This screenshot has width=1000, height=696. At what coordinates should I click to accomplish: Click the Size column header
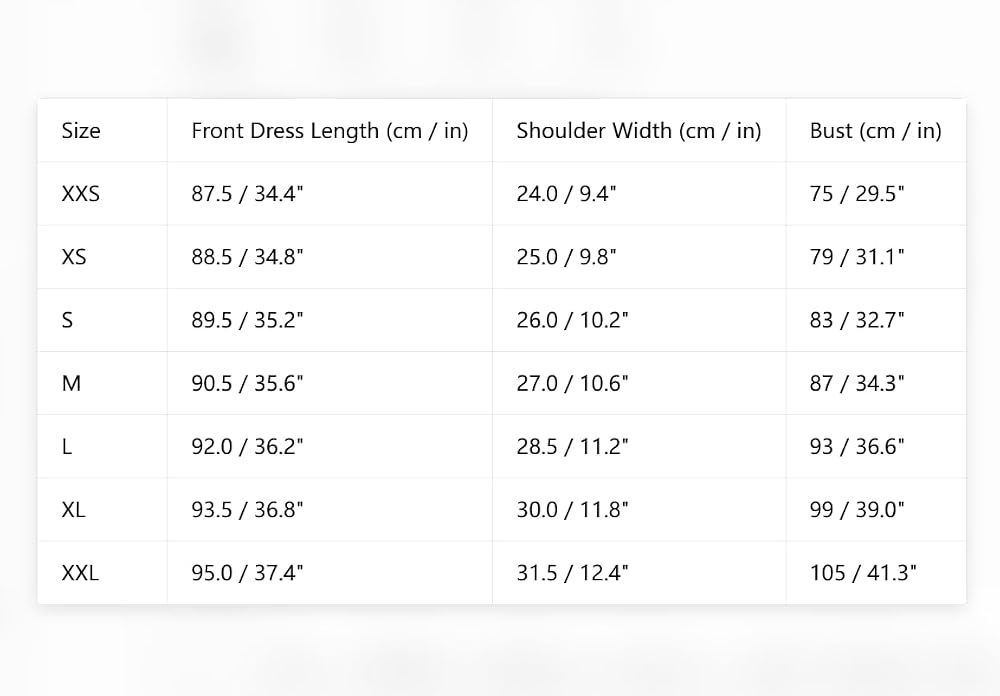[x=81, y=130]
